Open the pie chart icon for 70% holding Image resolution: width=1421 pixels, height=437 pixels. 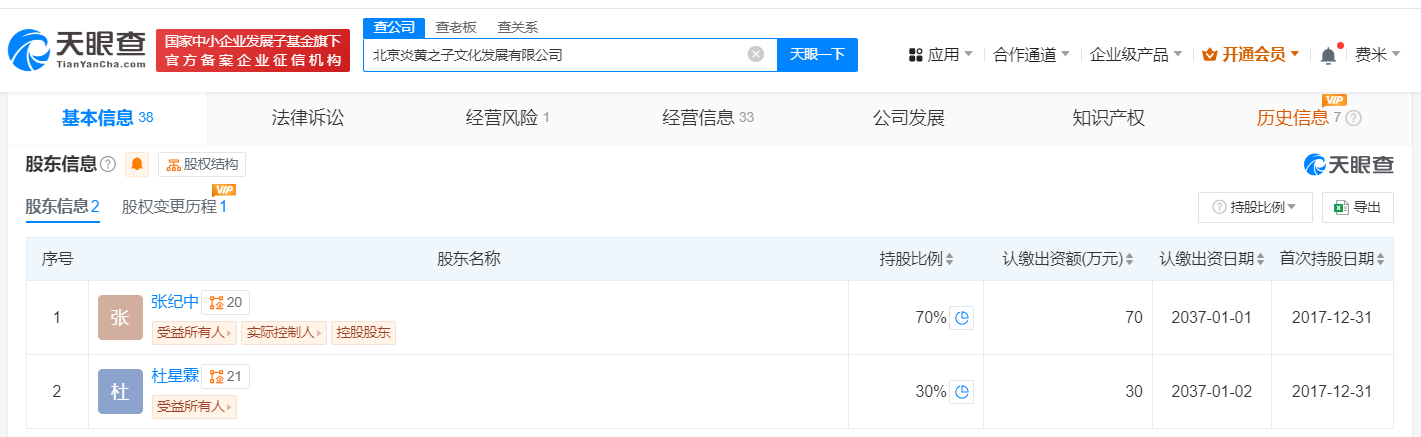[961, 318]
